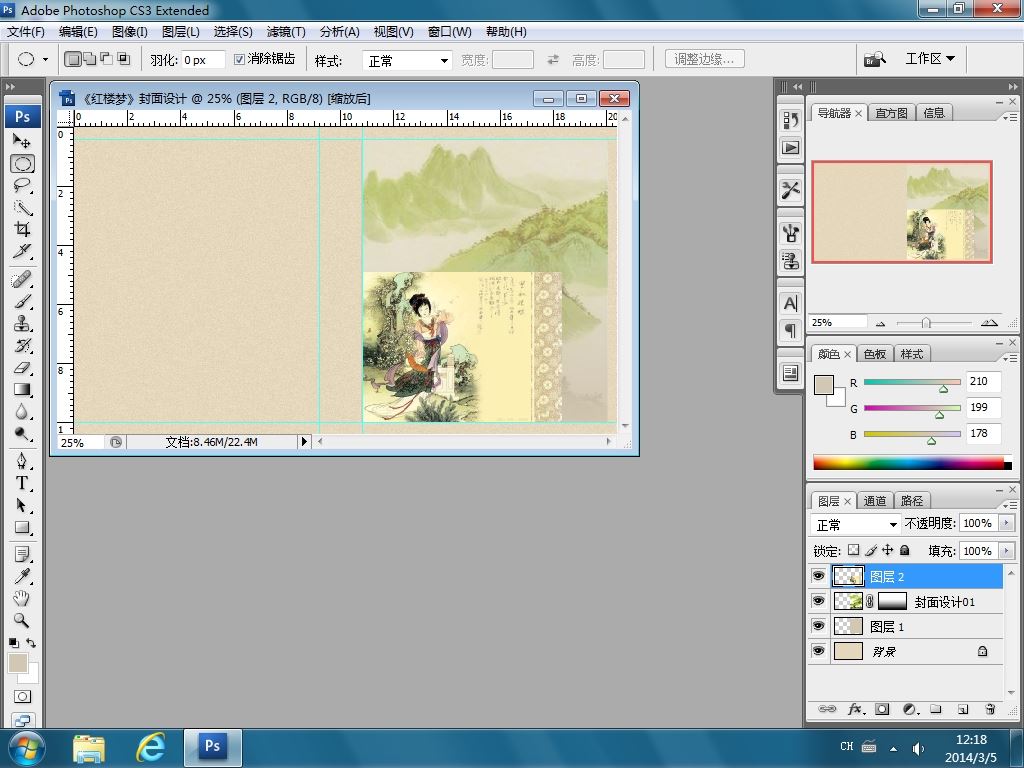1024x768 pixels.
Task: Open the 填充 fill slider arrow
Action: pyautogui.click(x=1006, y=551)
